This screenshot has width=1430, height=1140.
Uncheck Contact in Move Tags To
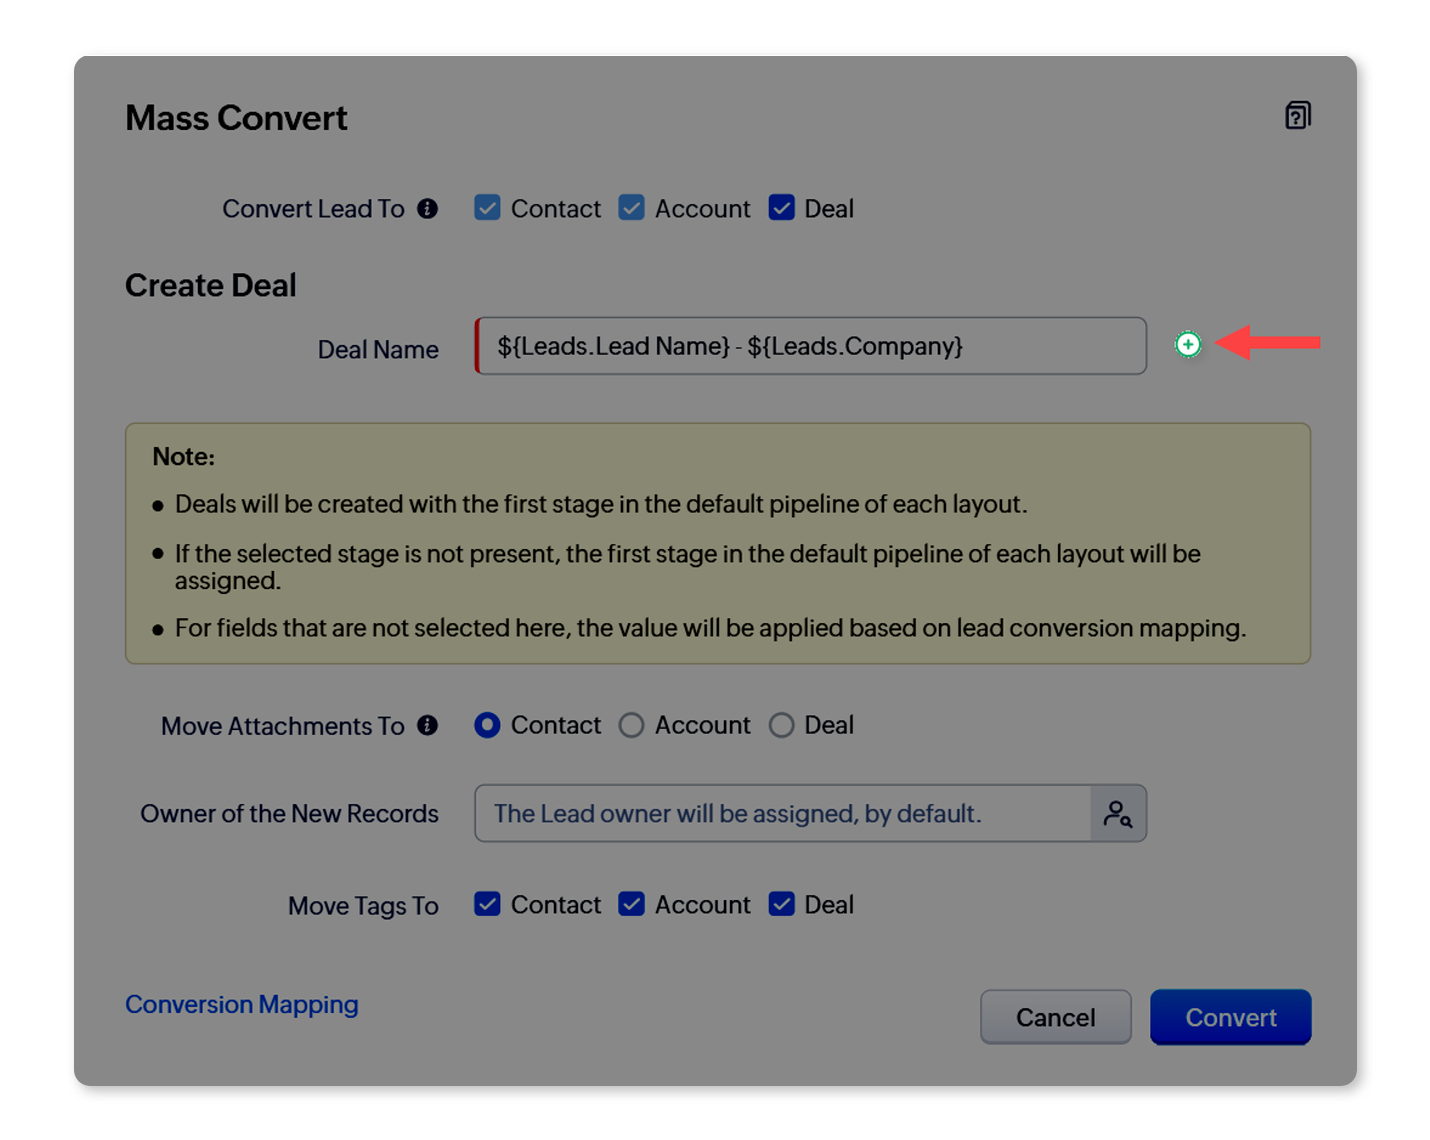click(x=488, y=904)
